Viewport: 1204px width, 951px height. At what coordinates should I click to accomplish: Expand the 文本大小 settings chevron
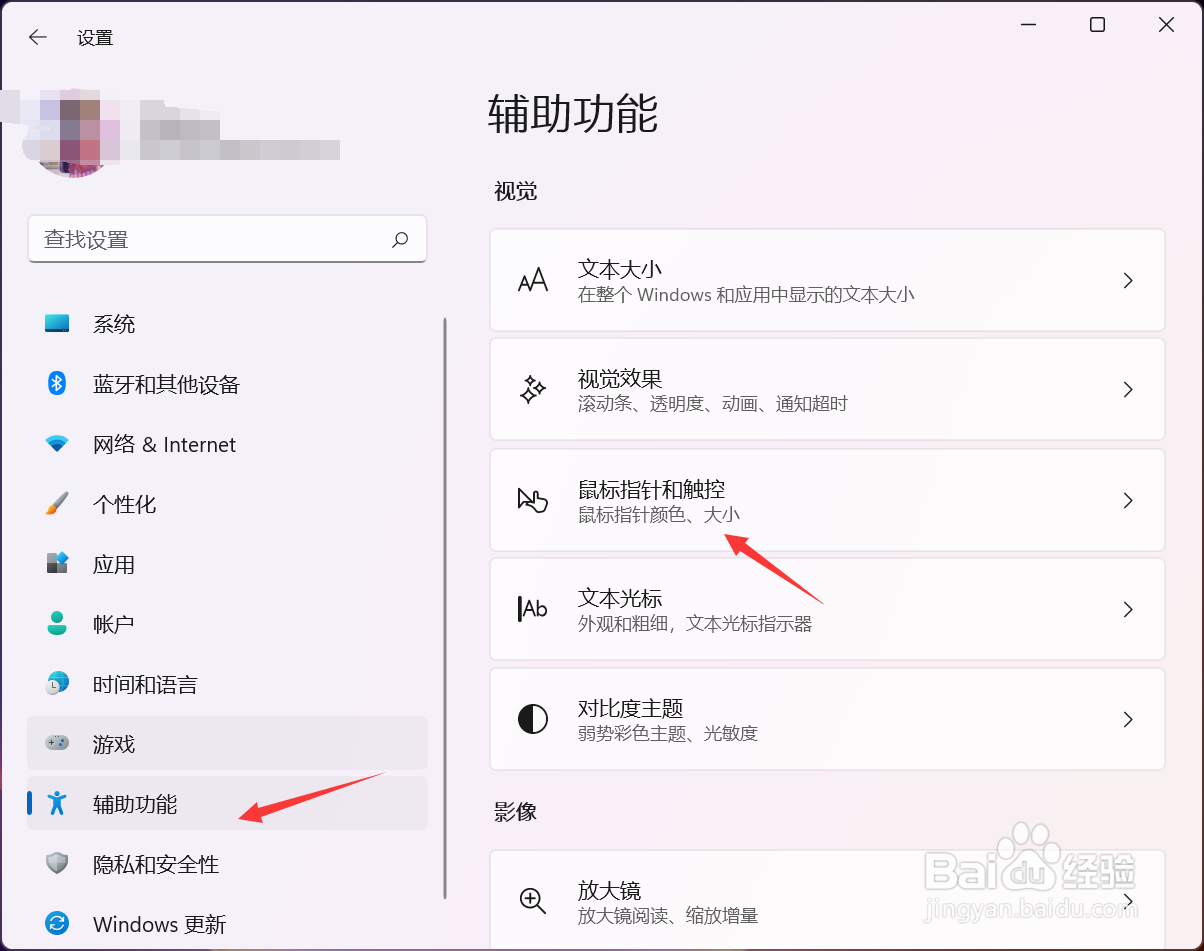1128,280
